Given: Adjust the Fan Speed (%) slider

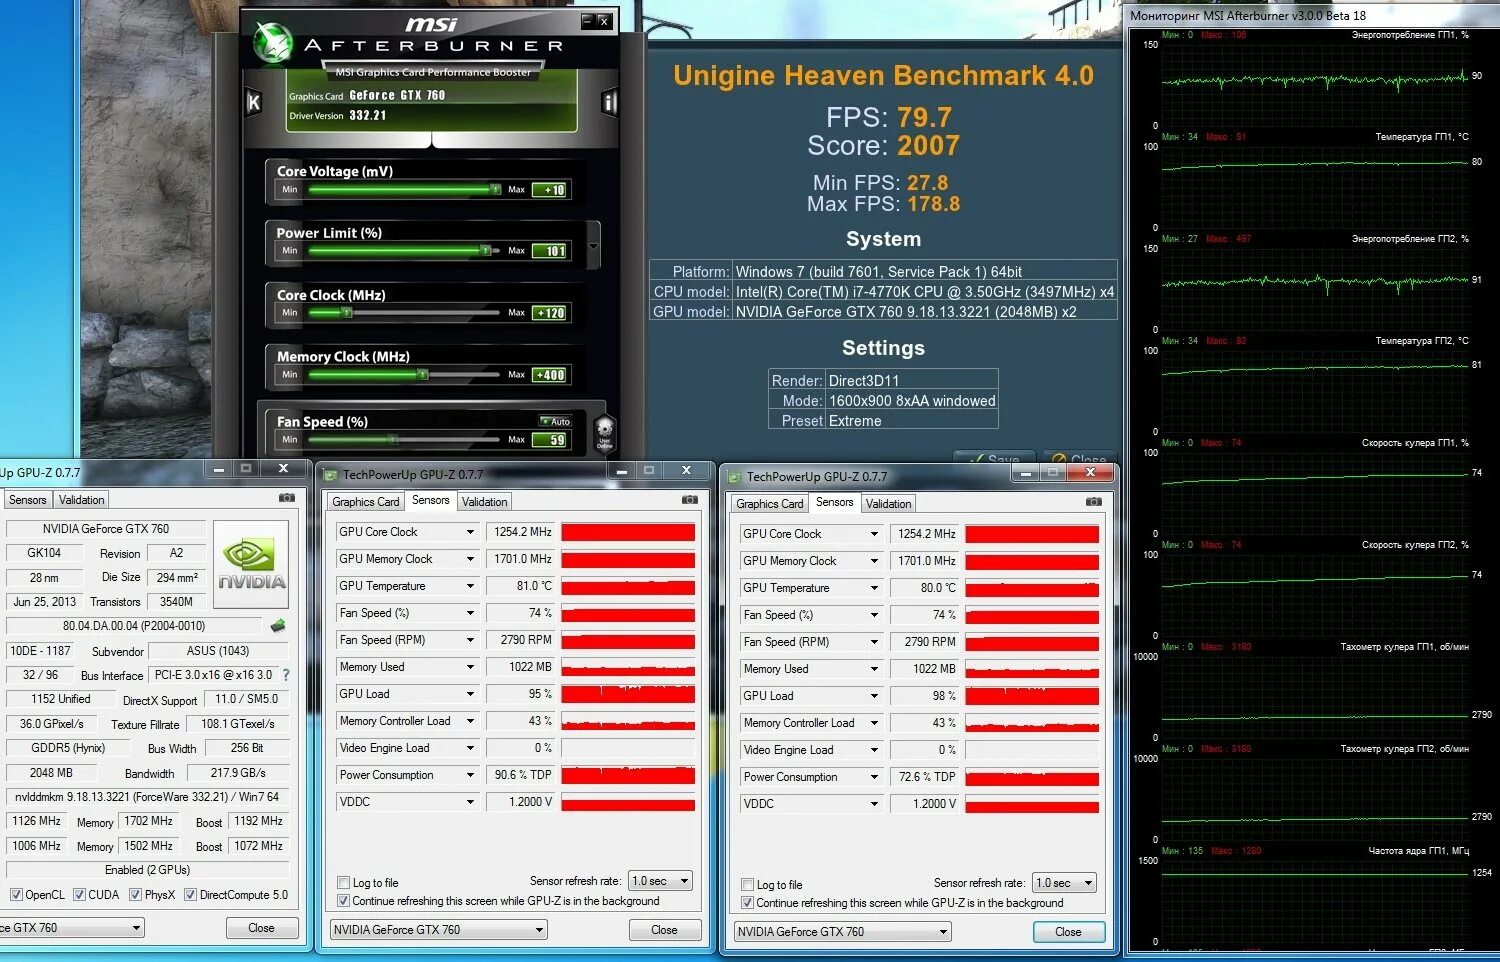Looking at the screenshot, I should (x=405, y=439).
